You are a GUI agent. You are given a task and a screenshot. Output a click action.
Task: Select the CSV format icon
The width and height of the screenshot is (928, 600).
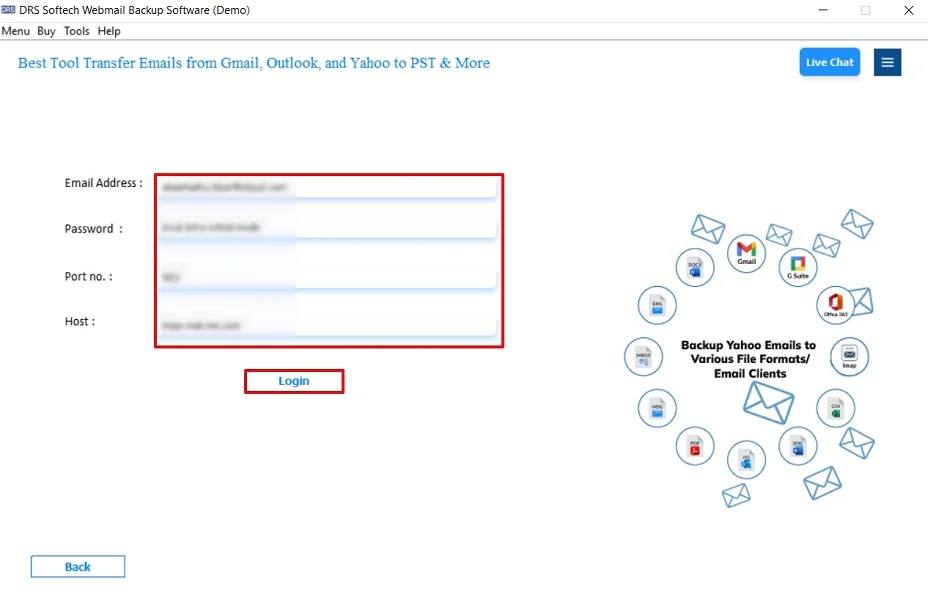click(x=836, y=408)
